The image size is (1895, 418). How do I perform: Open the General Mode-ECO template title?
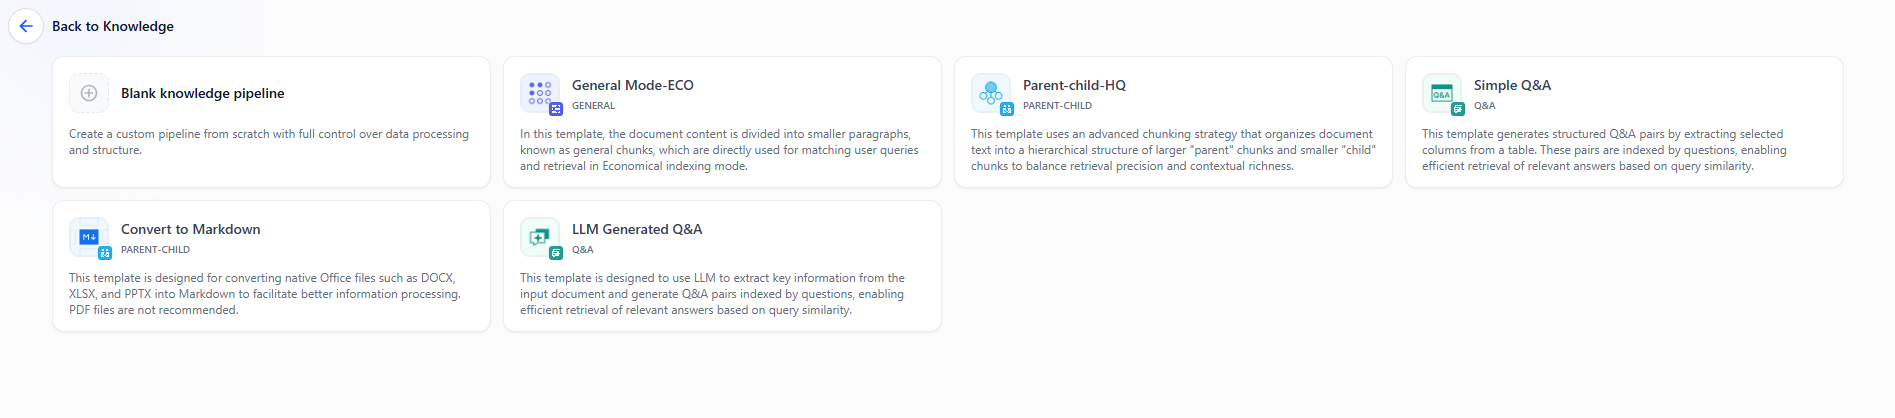pyautogui.click(x=633, y=85)
